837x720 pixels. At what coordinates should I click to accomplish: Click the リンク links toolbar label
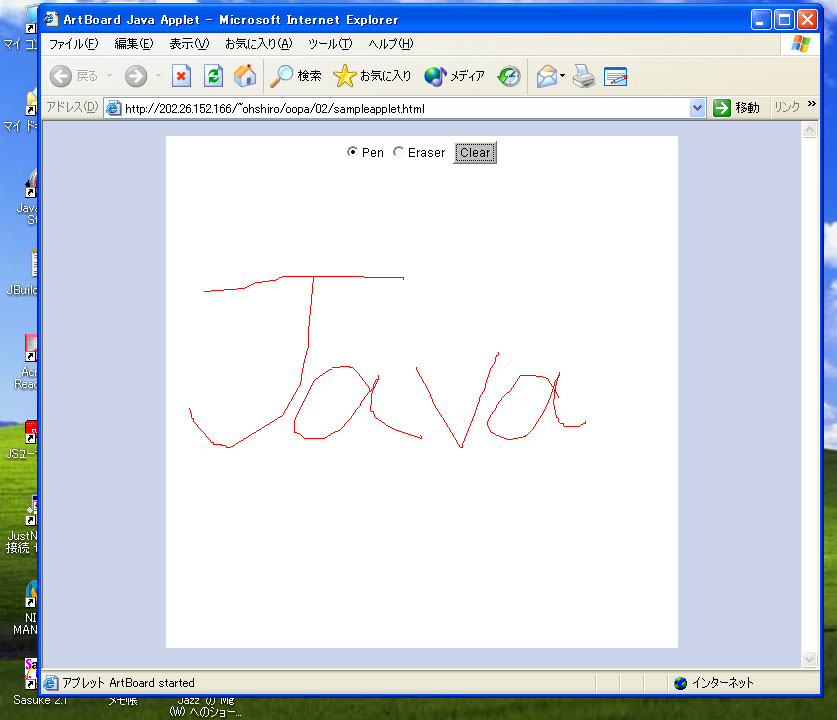point(787,107)
